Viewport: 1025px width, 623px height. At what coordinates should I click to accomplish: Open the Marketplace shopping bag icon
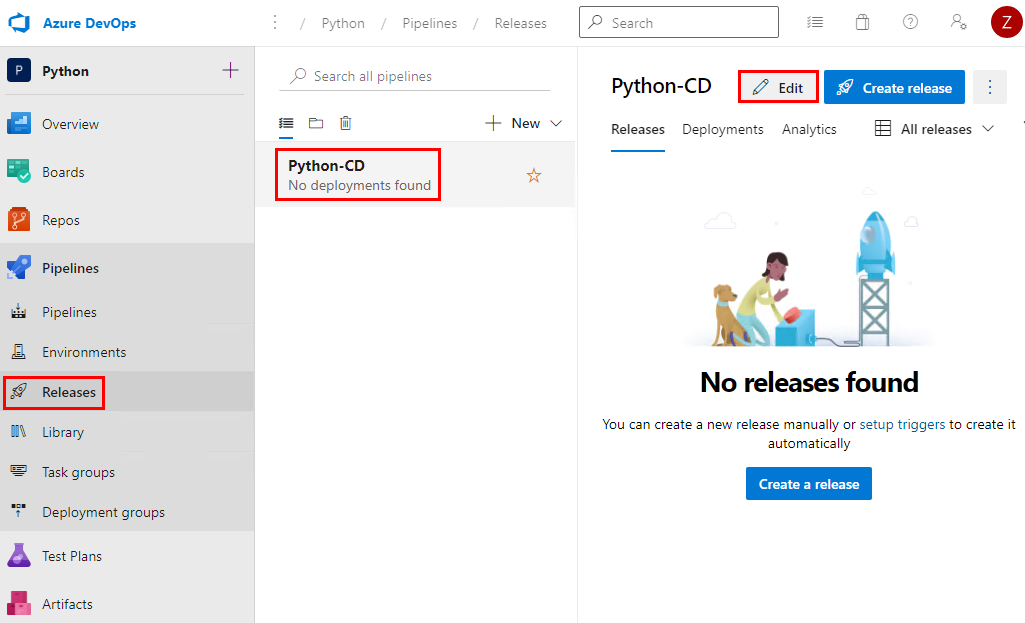862,22
